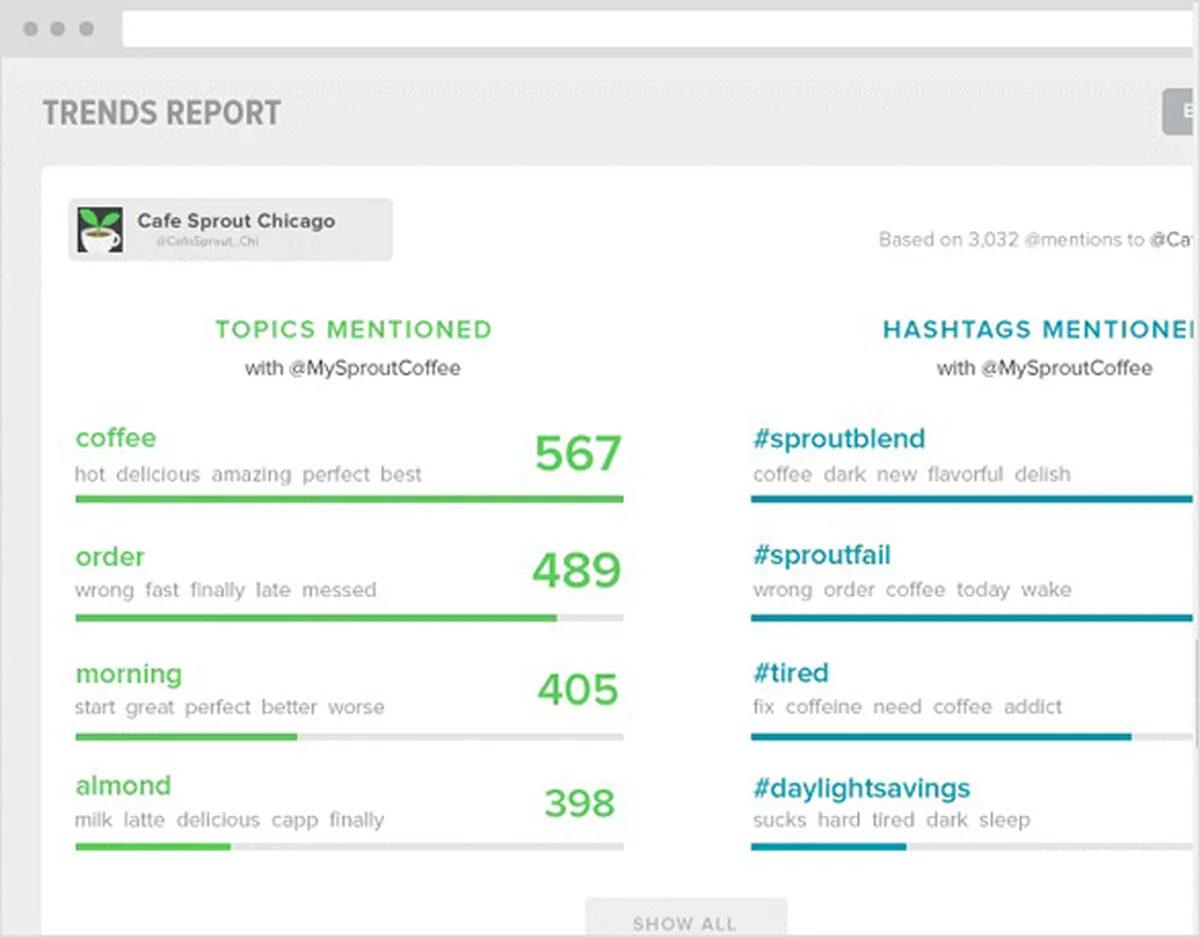
Task: Click the TOPICS MENTIONED heading
Action: click(x=354, y=329)
